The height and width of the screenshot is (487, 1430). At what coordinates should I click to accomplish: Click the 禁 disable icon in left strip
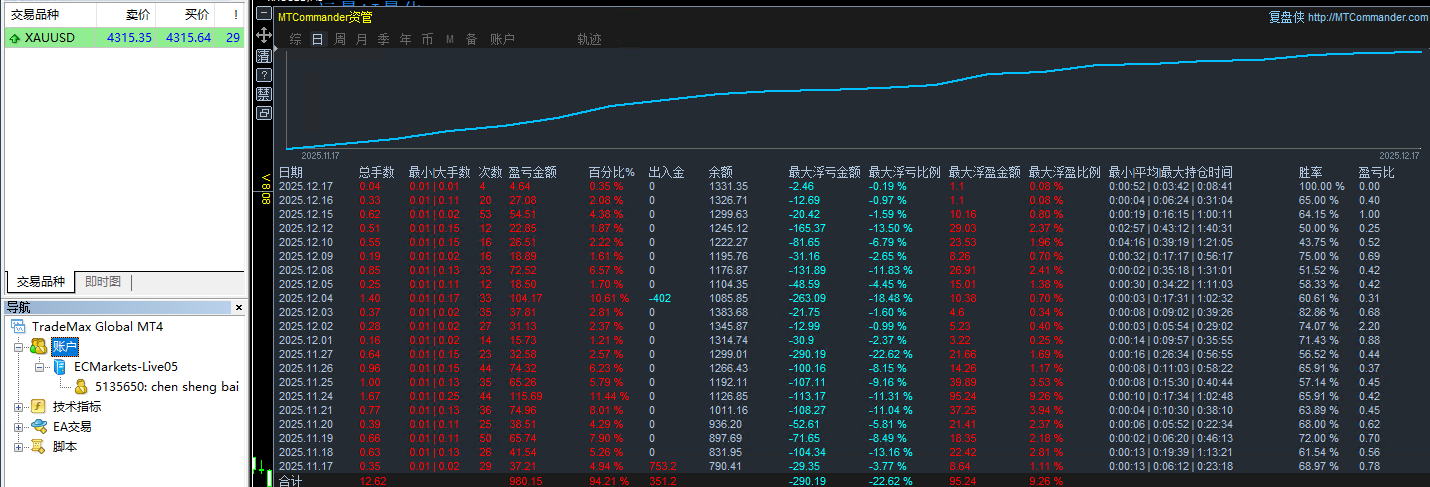264,94
